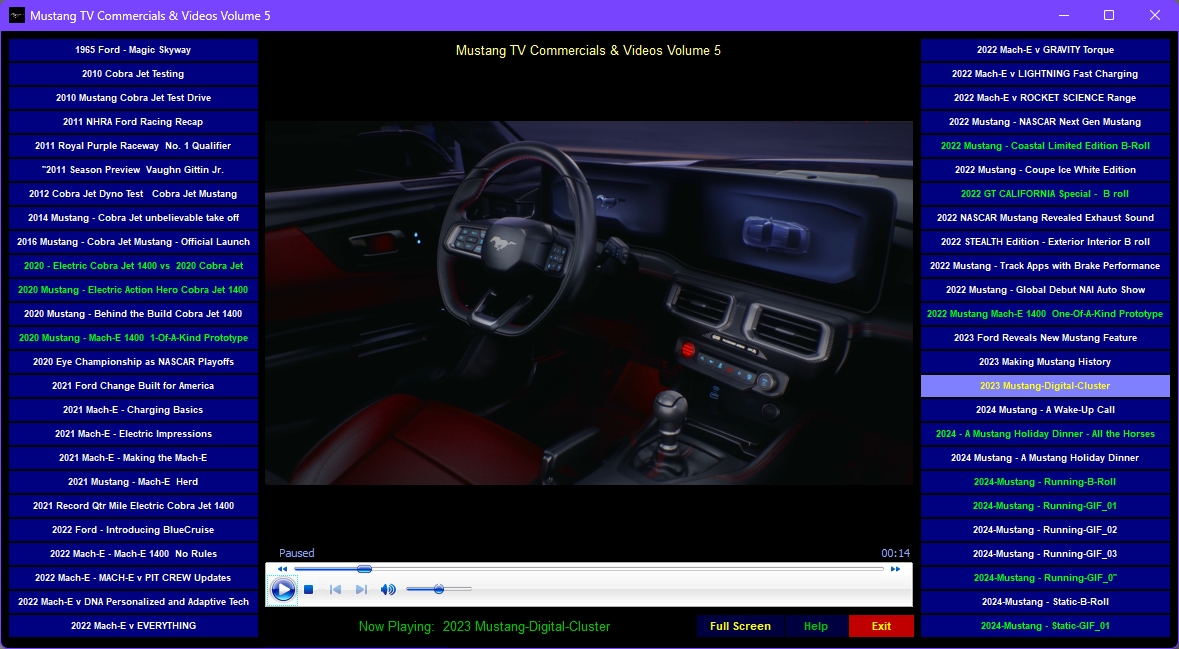Select '2022 Mach-E v ROCKET SCIENCE Range'
Viewport: 1179px width, 649px height.
1045,98
